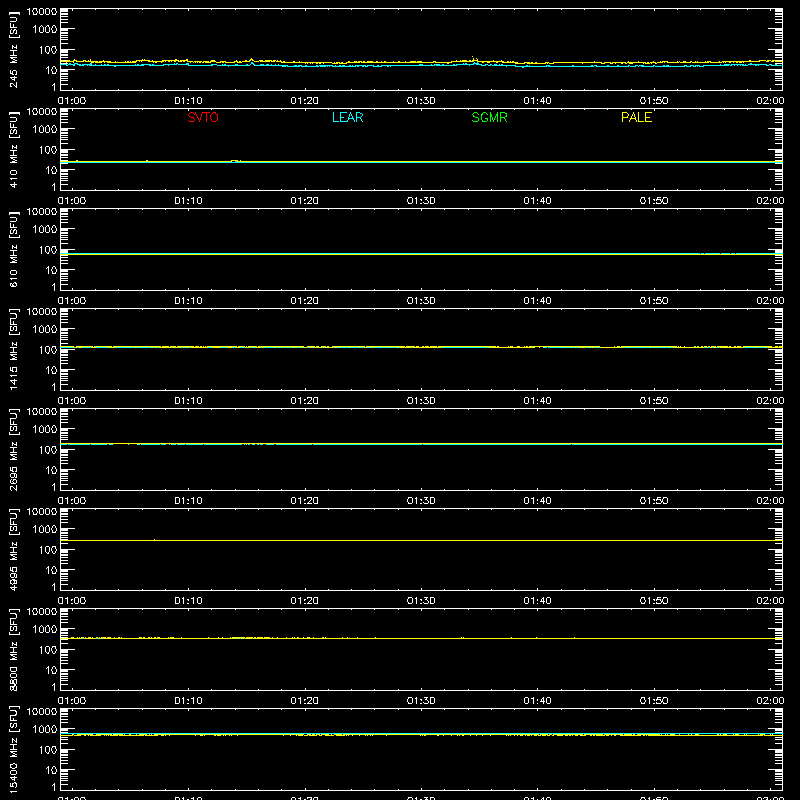Click 01:40 time label below 410 MHz plot
This screenshot has height=800, width=800.
[537, 201]
